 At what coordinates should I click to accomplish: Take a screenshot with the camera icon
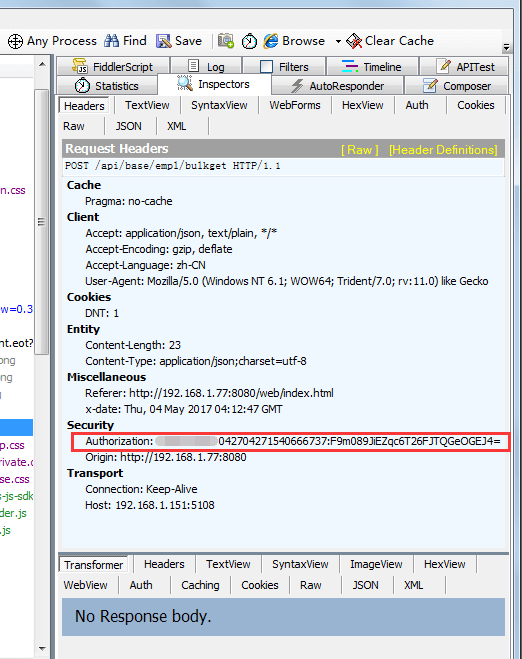(226, 41)
